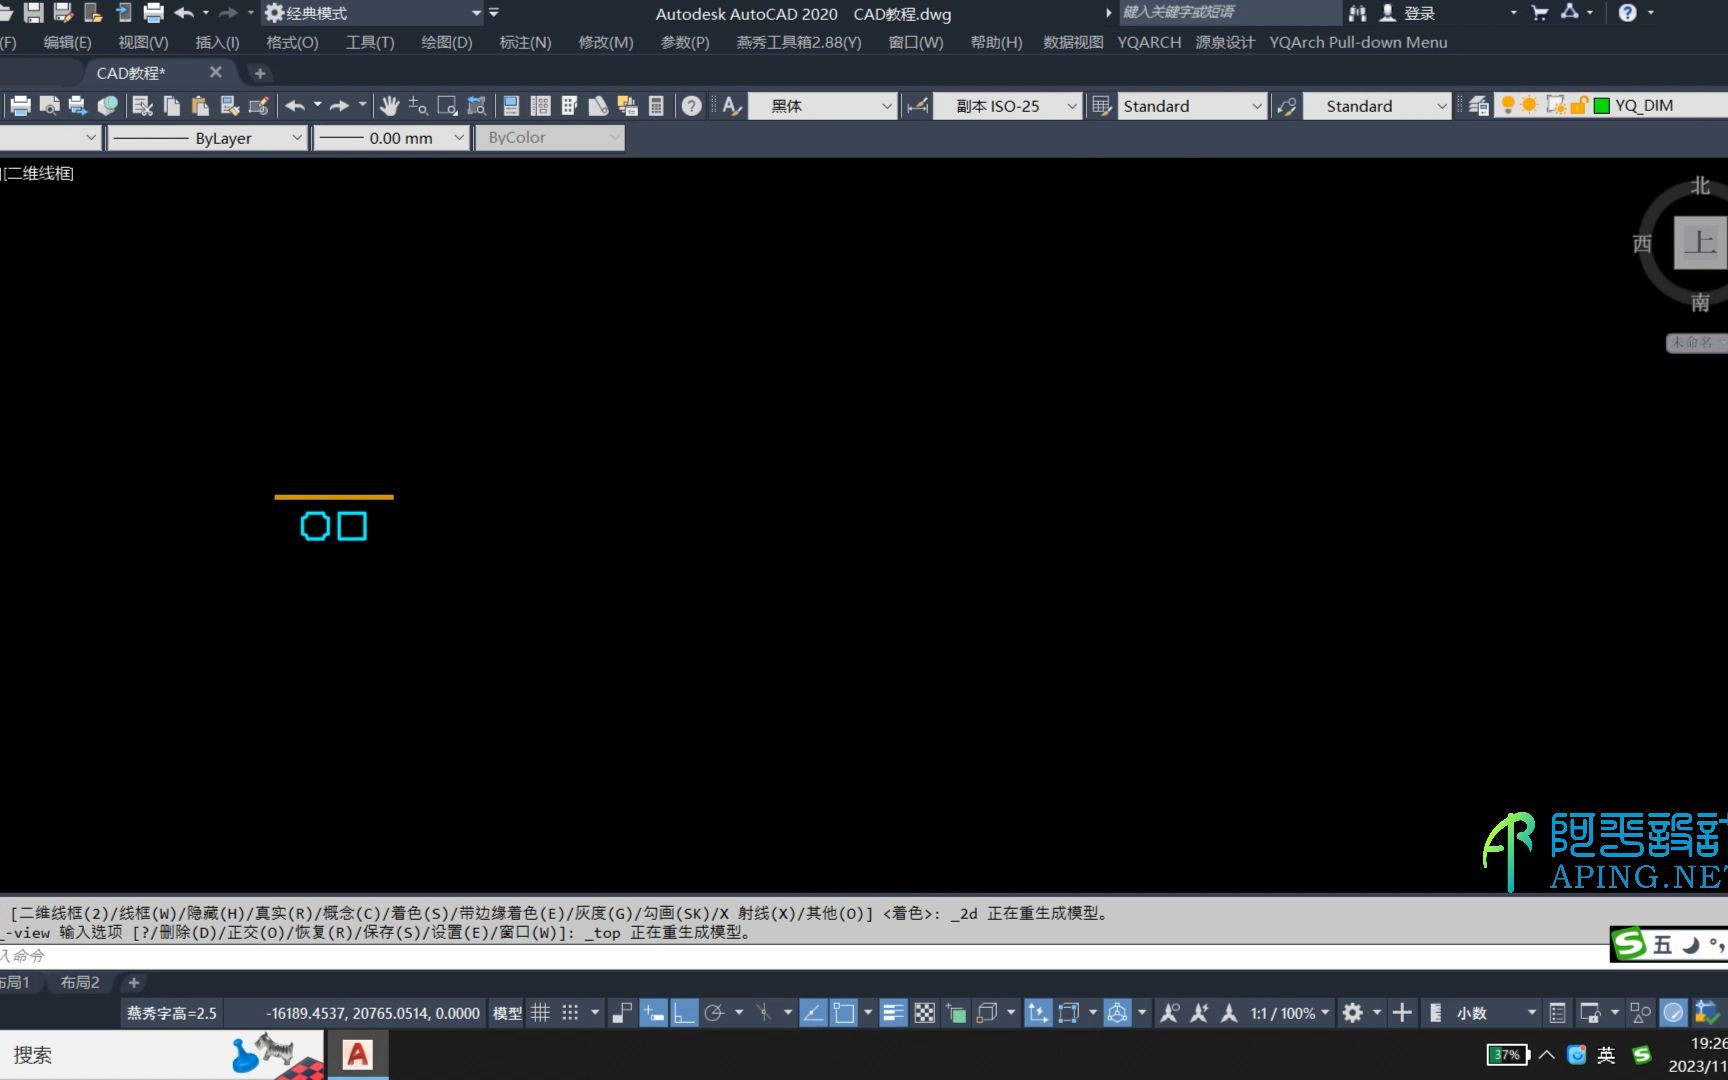1728x1080 pixels.
Task: Click the Publish icon
Action: pyautogui.click(x=77, y=106)
